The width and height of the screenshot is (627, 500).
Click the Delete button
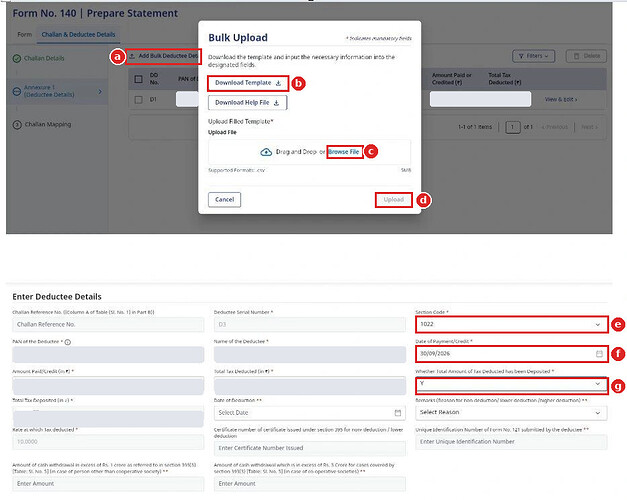(x=586, y=56)
